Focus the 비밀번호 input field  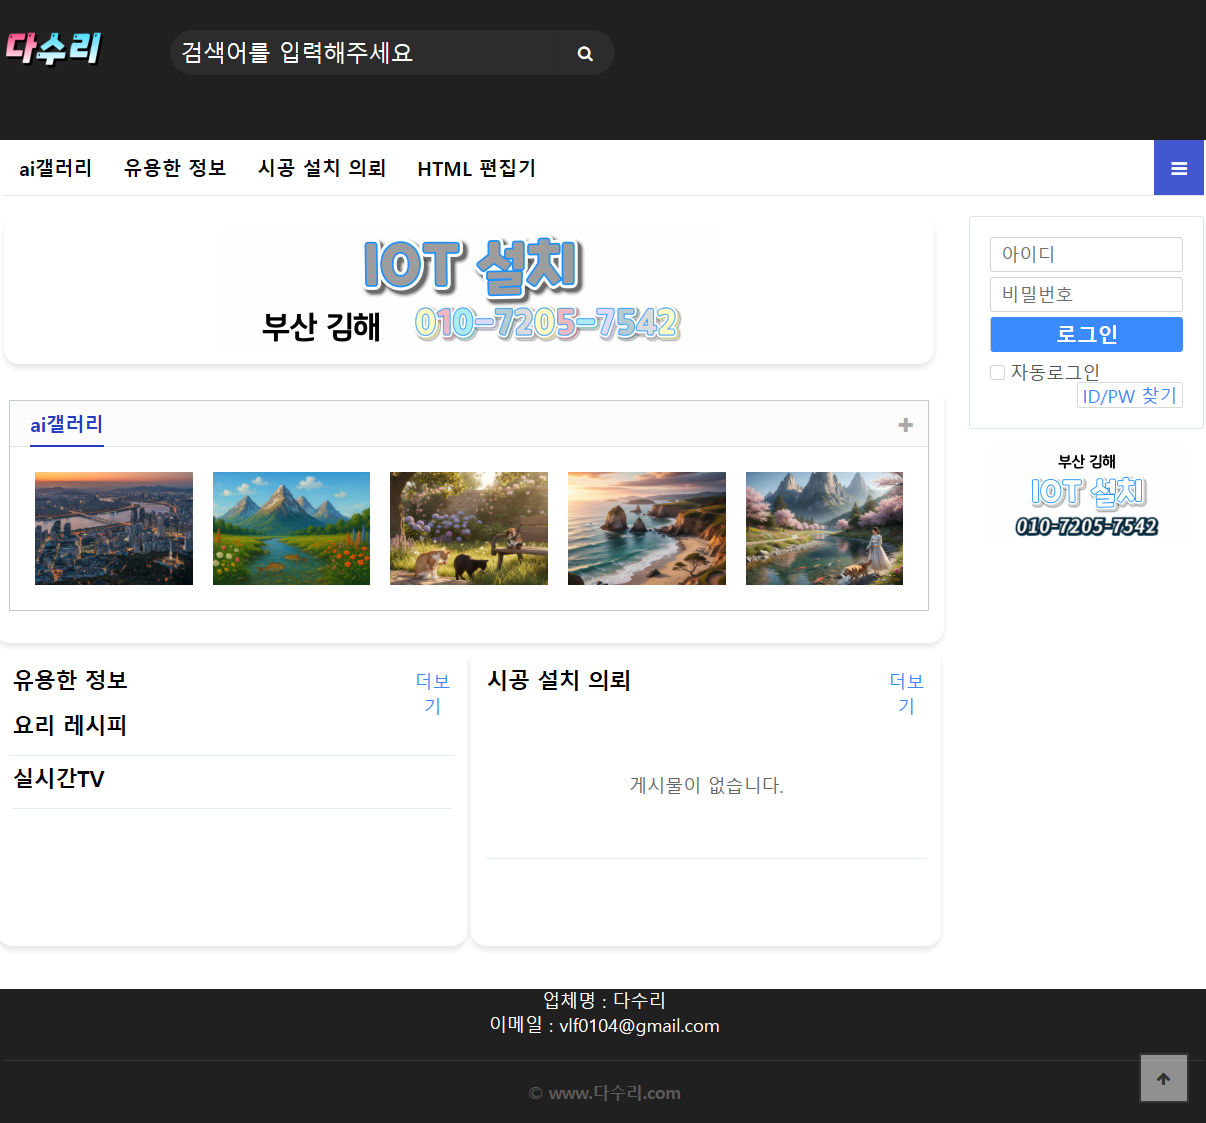(1086, 294)
